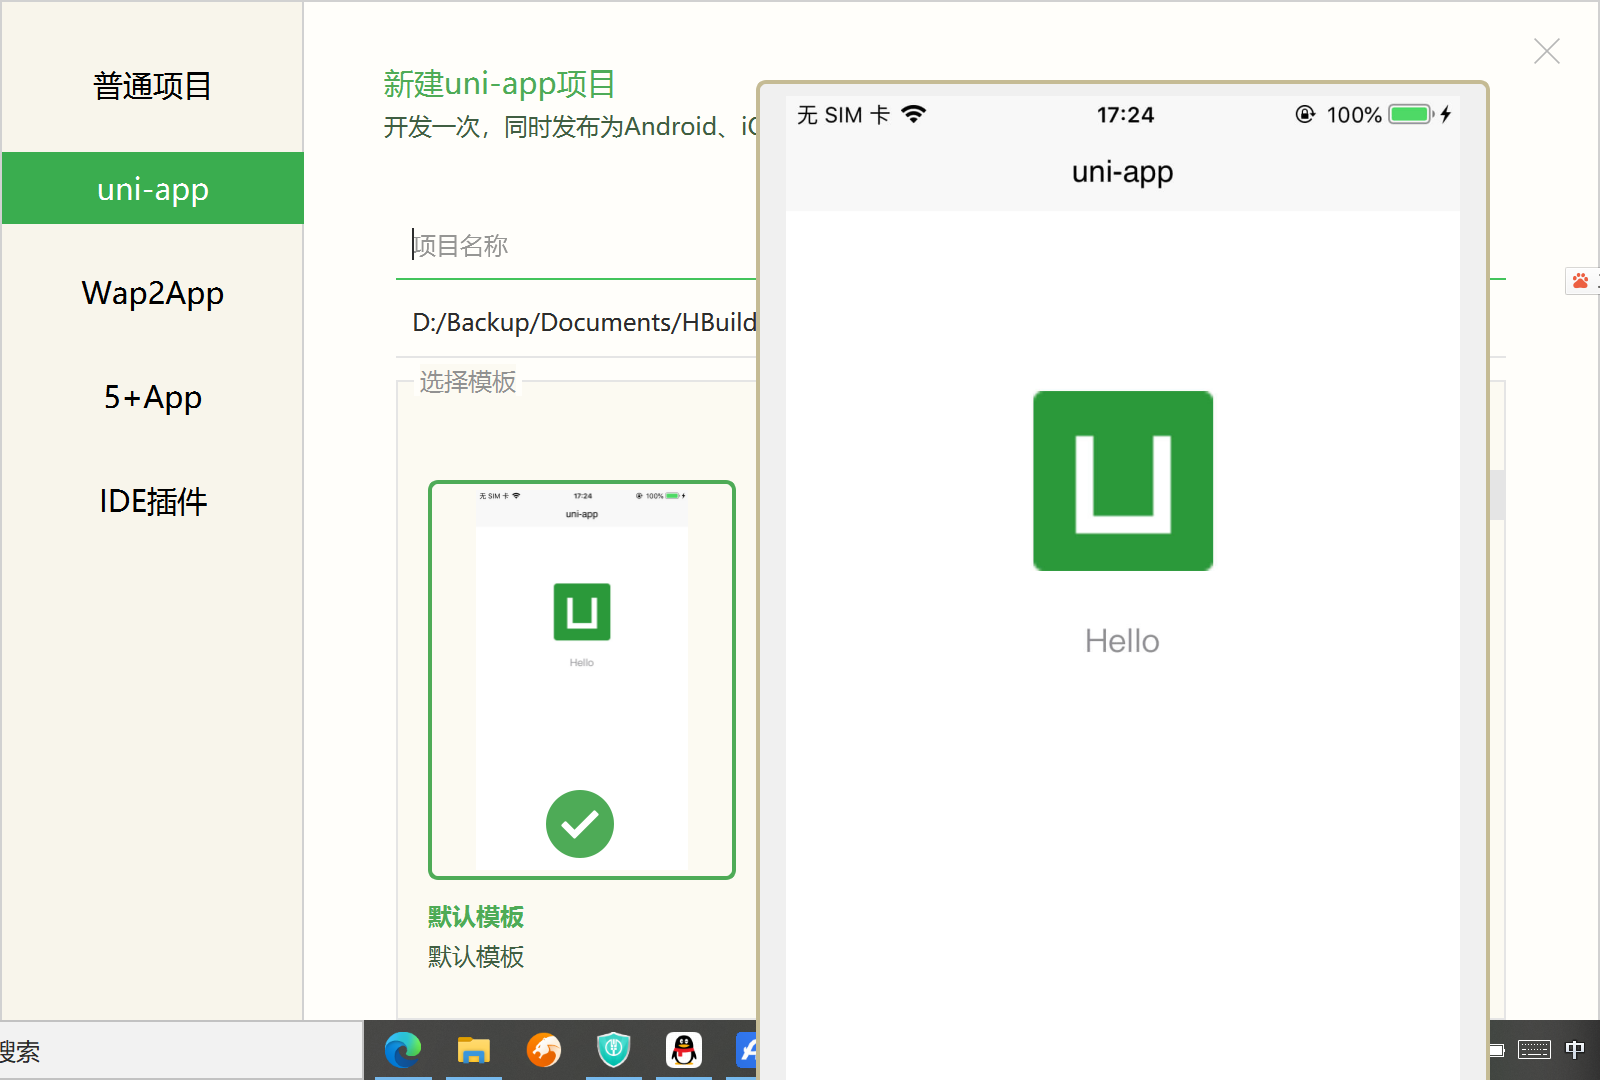Click the 新建uni-app项目 heading
Screen dimensions: 1600x1080
499,84
